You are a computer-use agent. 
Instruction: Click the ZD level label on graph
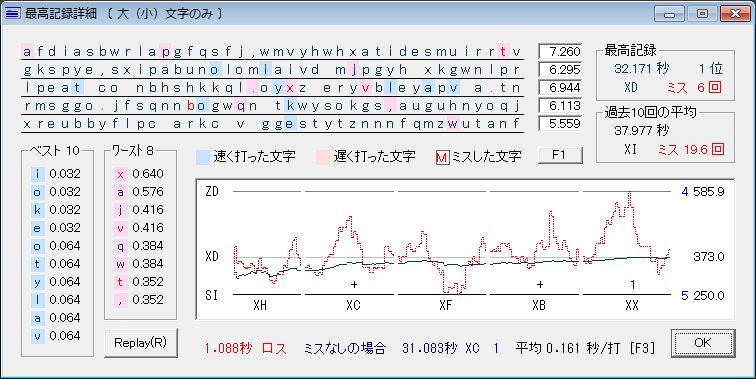click(x=212, y=192)
